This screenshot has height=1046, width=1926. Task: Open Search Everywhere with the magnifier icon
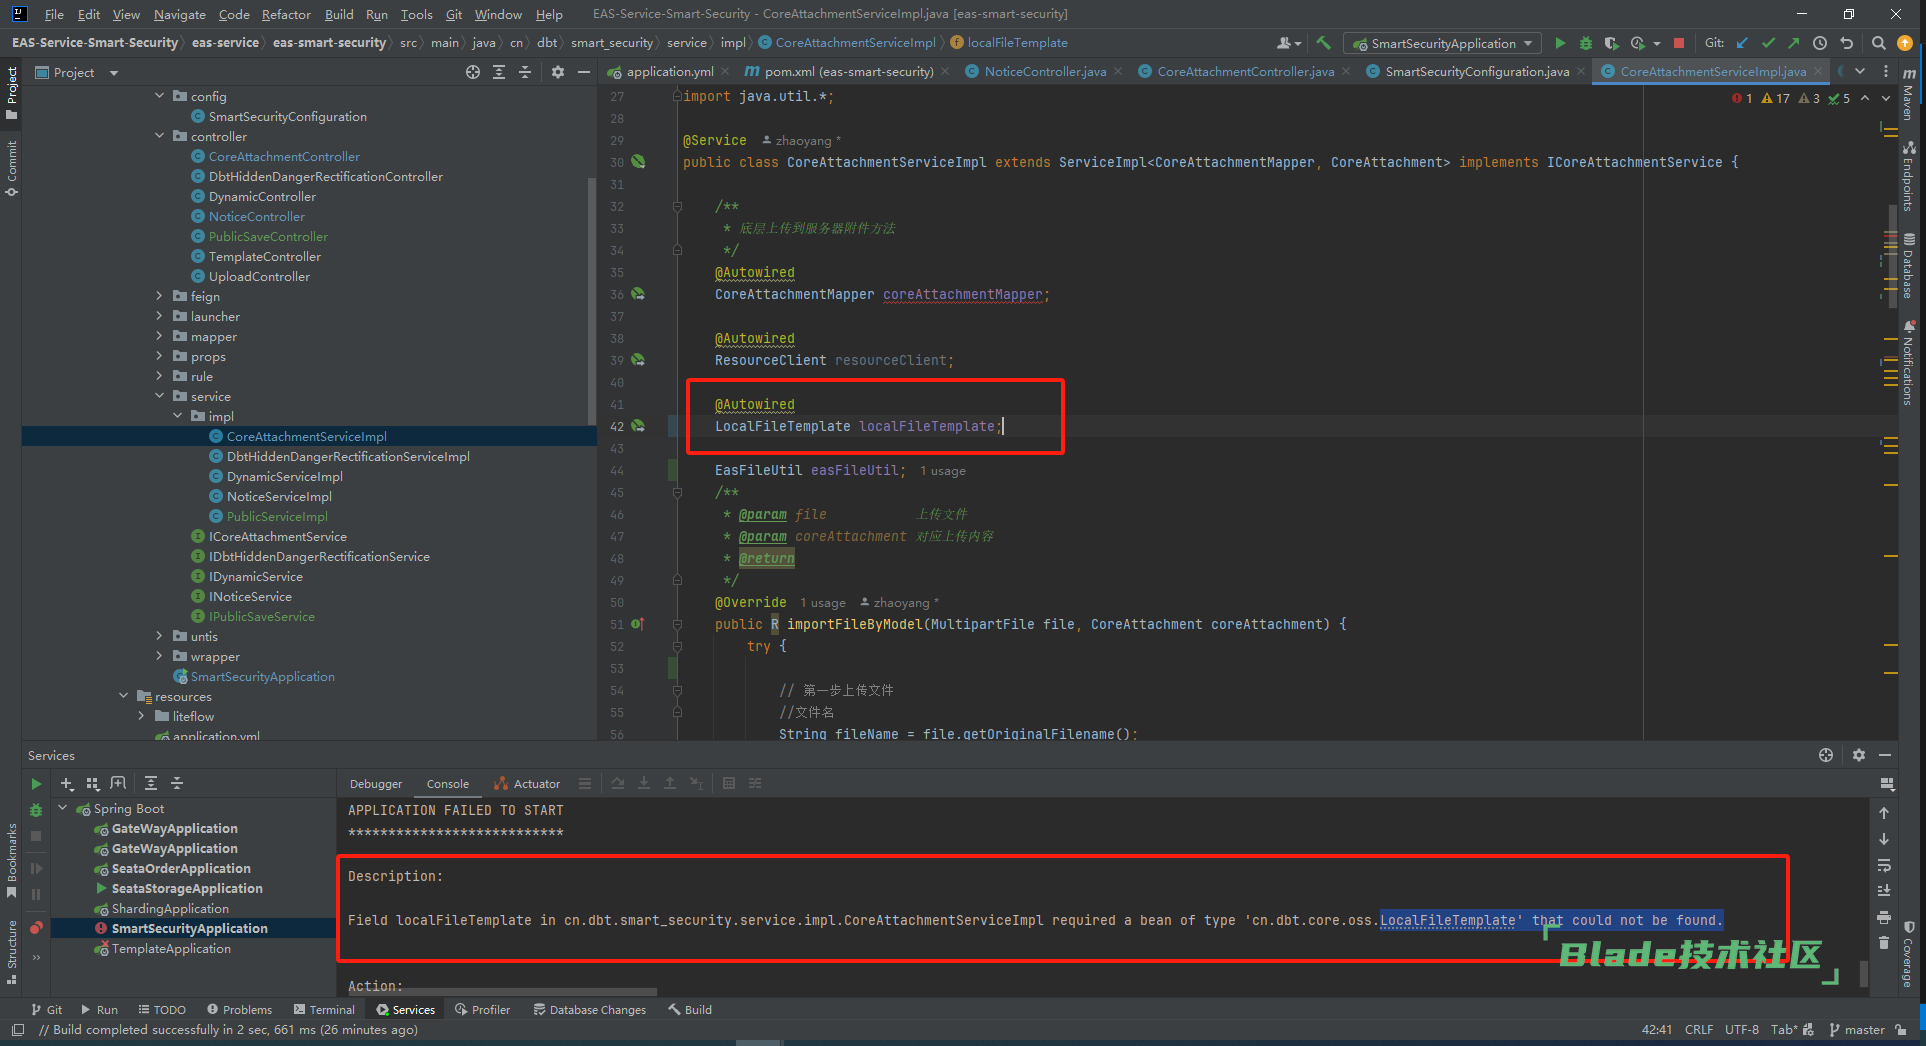click(x=1879, y=43)
